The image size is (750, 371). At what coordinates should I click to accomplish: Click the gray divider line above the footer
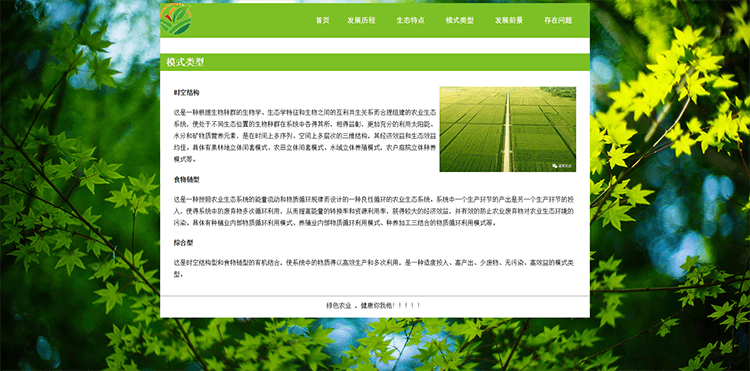[375, 296]
